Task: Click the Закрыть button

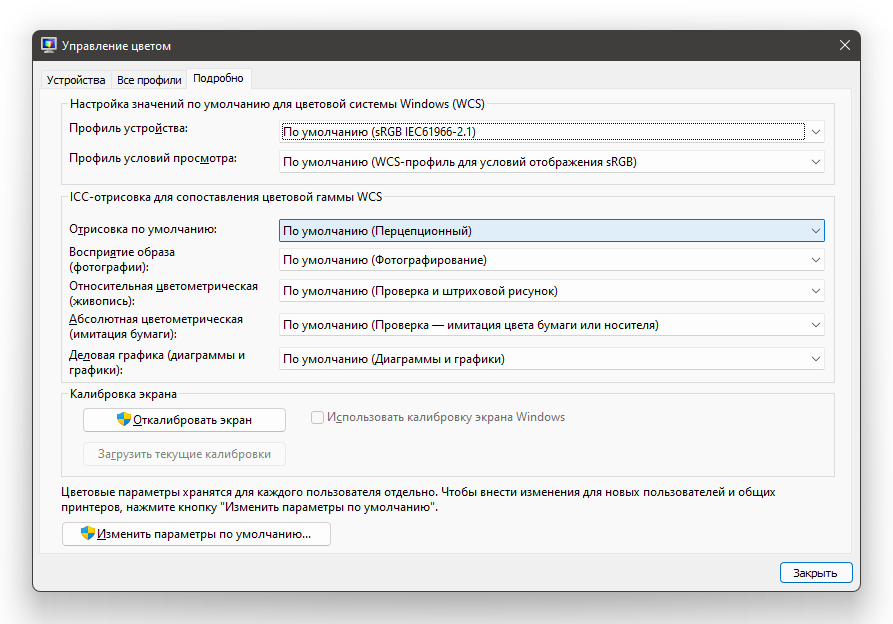Action: 815,573
